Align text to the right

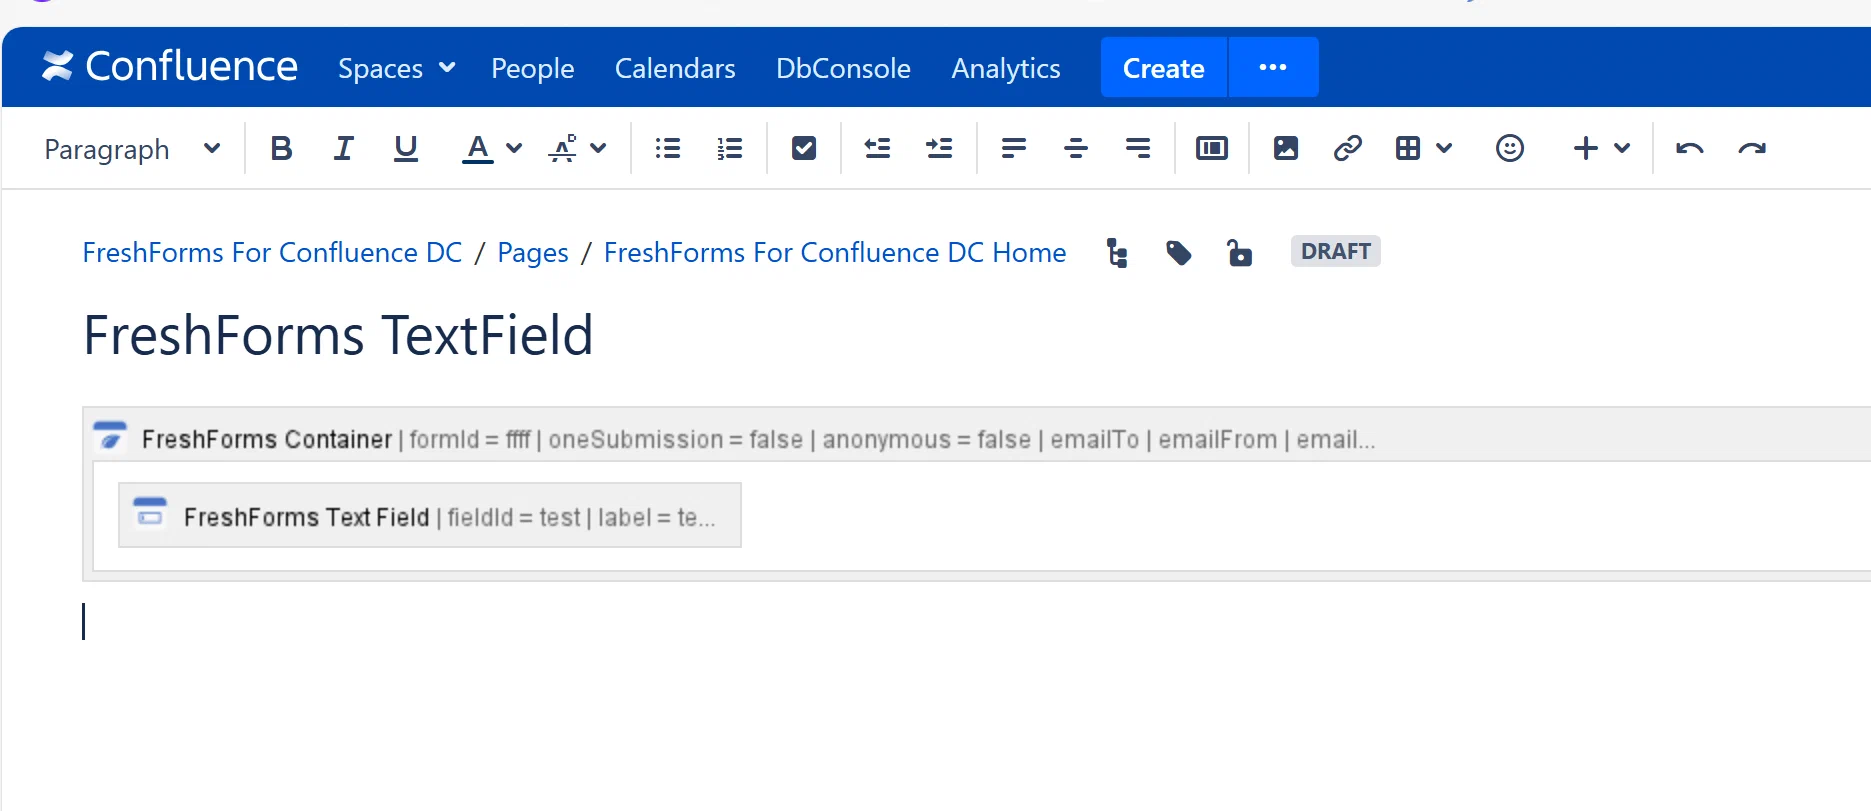click(x=1138, y=149)
